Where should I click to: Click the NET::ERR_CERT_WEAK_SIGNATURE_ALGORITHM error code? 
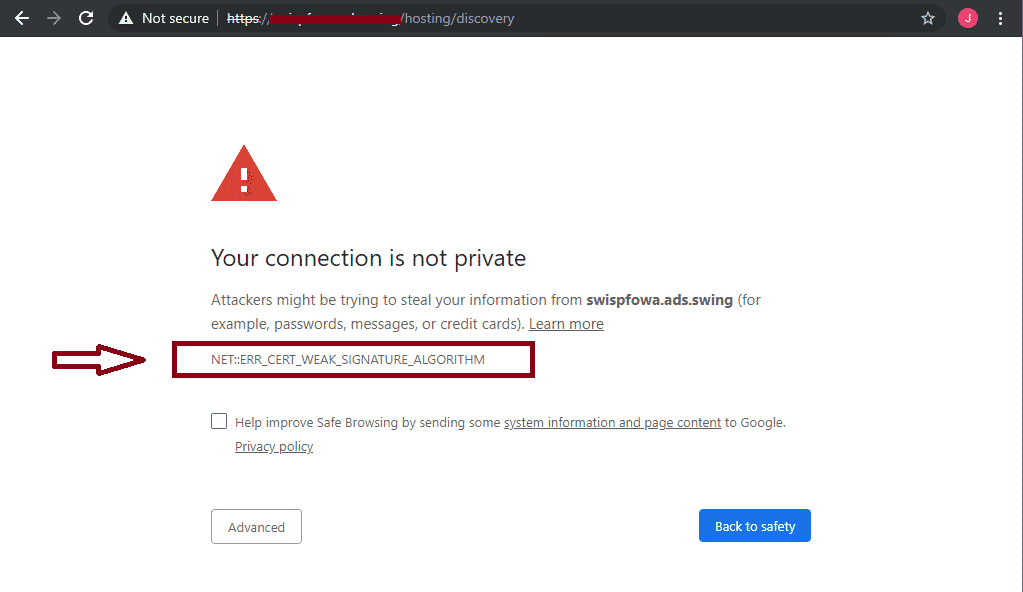tap(348, 360)
